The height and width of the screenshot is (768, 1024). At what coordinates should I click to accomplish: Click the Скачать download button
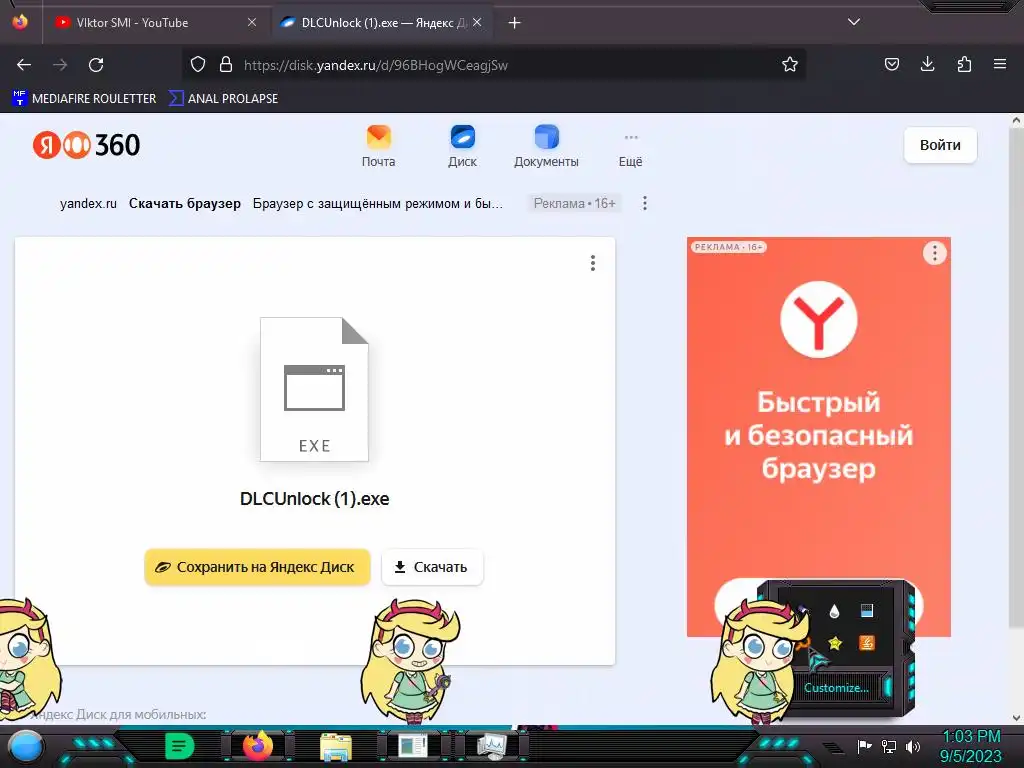tap(432, 567)
